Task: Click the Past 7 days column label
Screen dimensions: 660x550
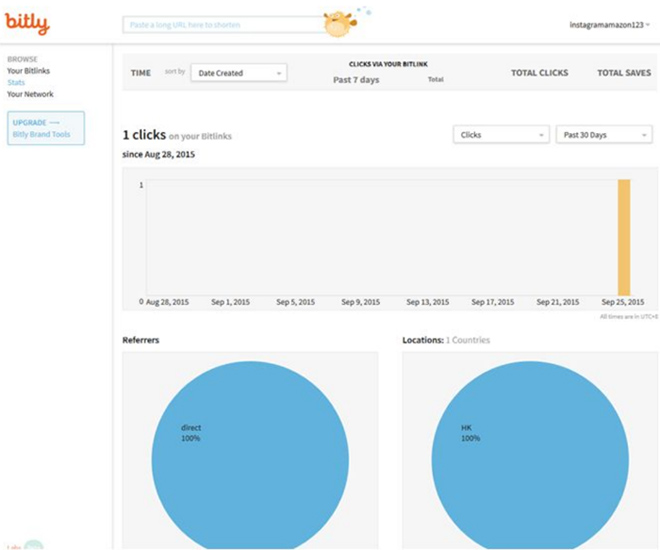Action: pyautogui.click(x=356, y=80)
